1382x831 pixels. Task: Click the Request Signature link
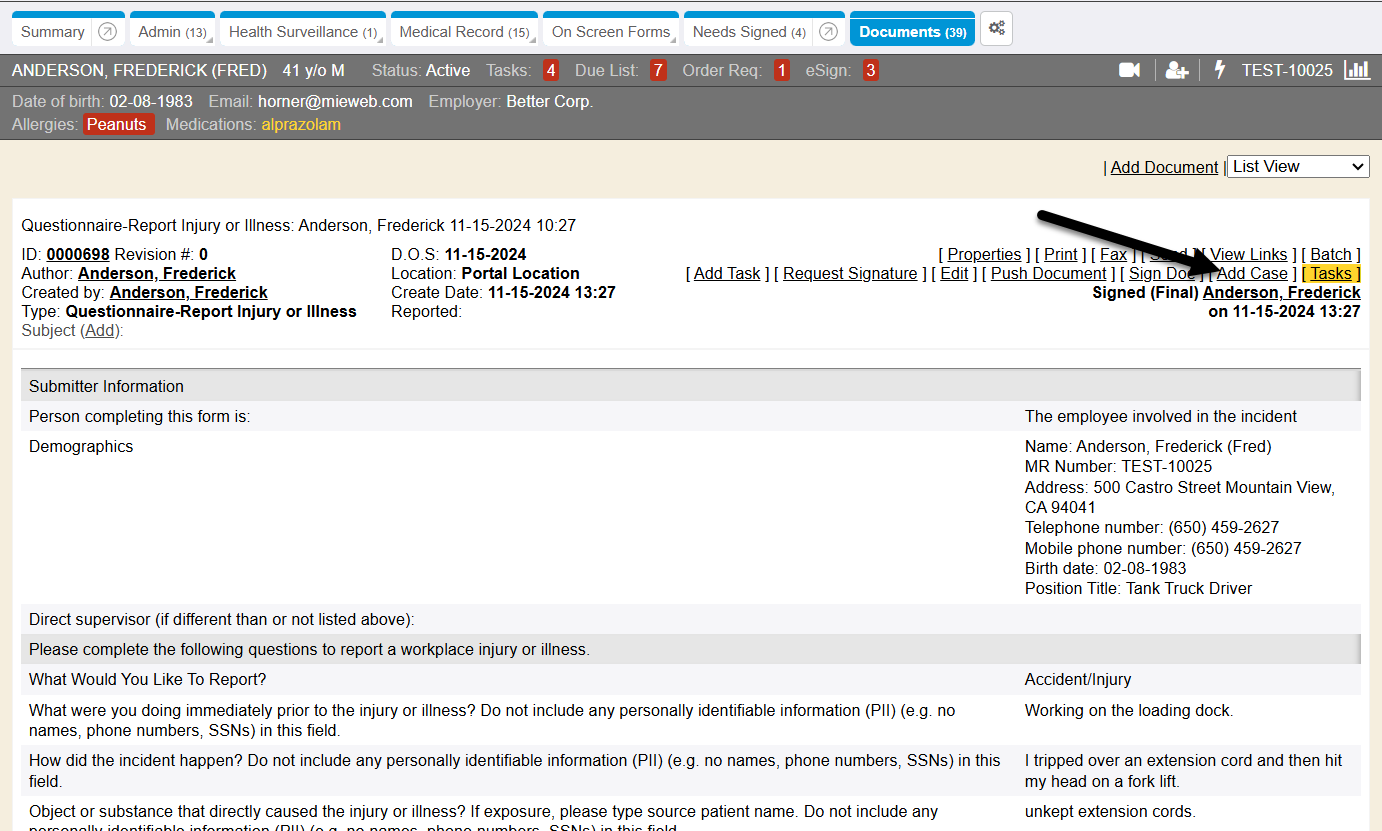point(849,273)
